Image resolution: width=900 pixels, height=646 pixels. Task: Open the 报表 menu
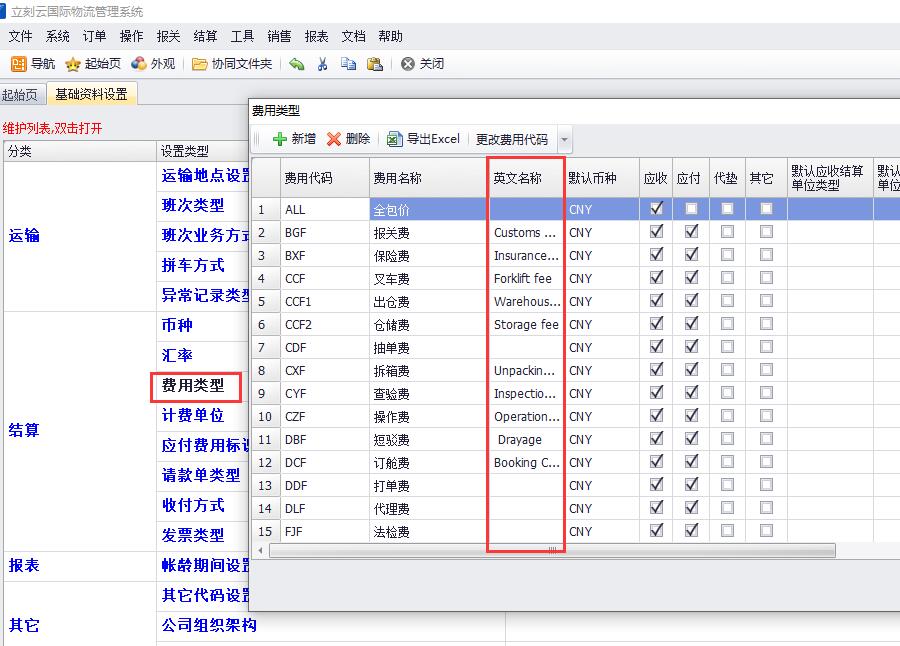click(316, 36)
